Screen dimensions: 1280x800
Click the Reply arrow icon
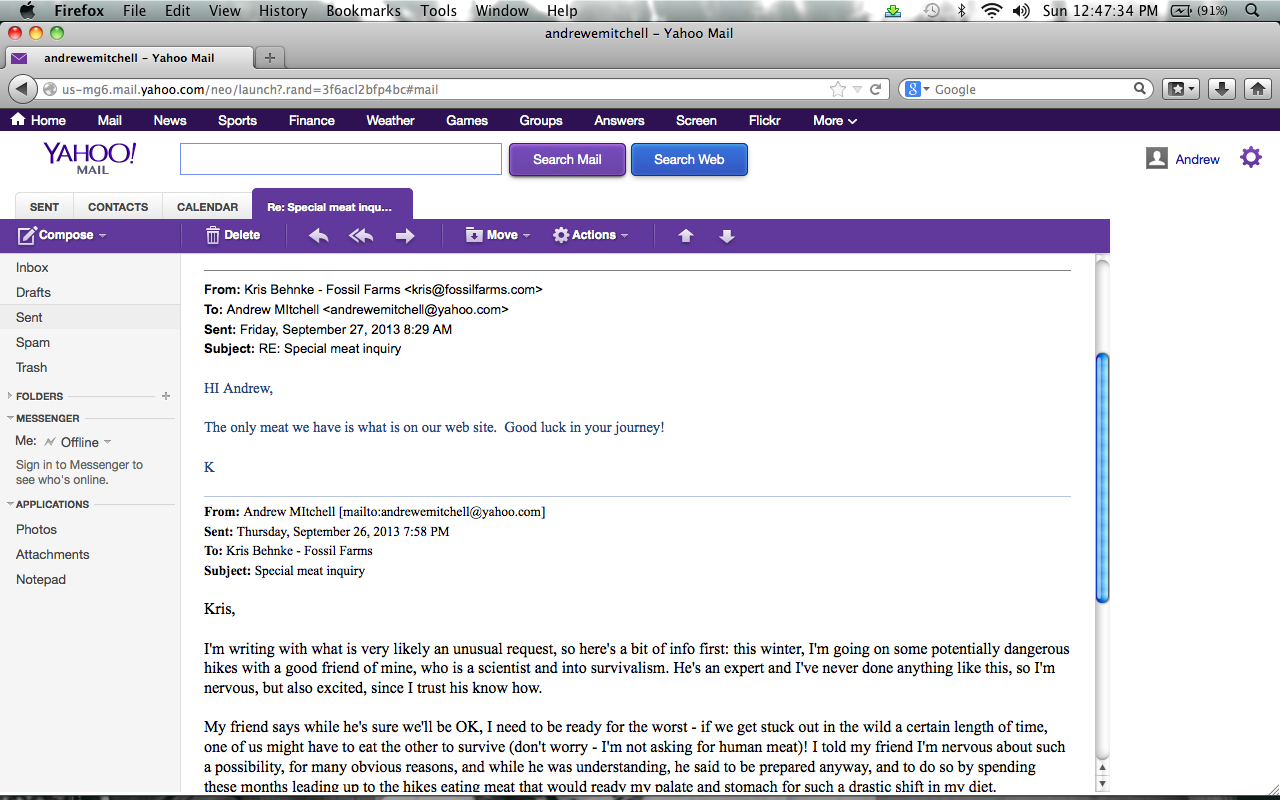319,236
